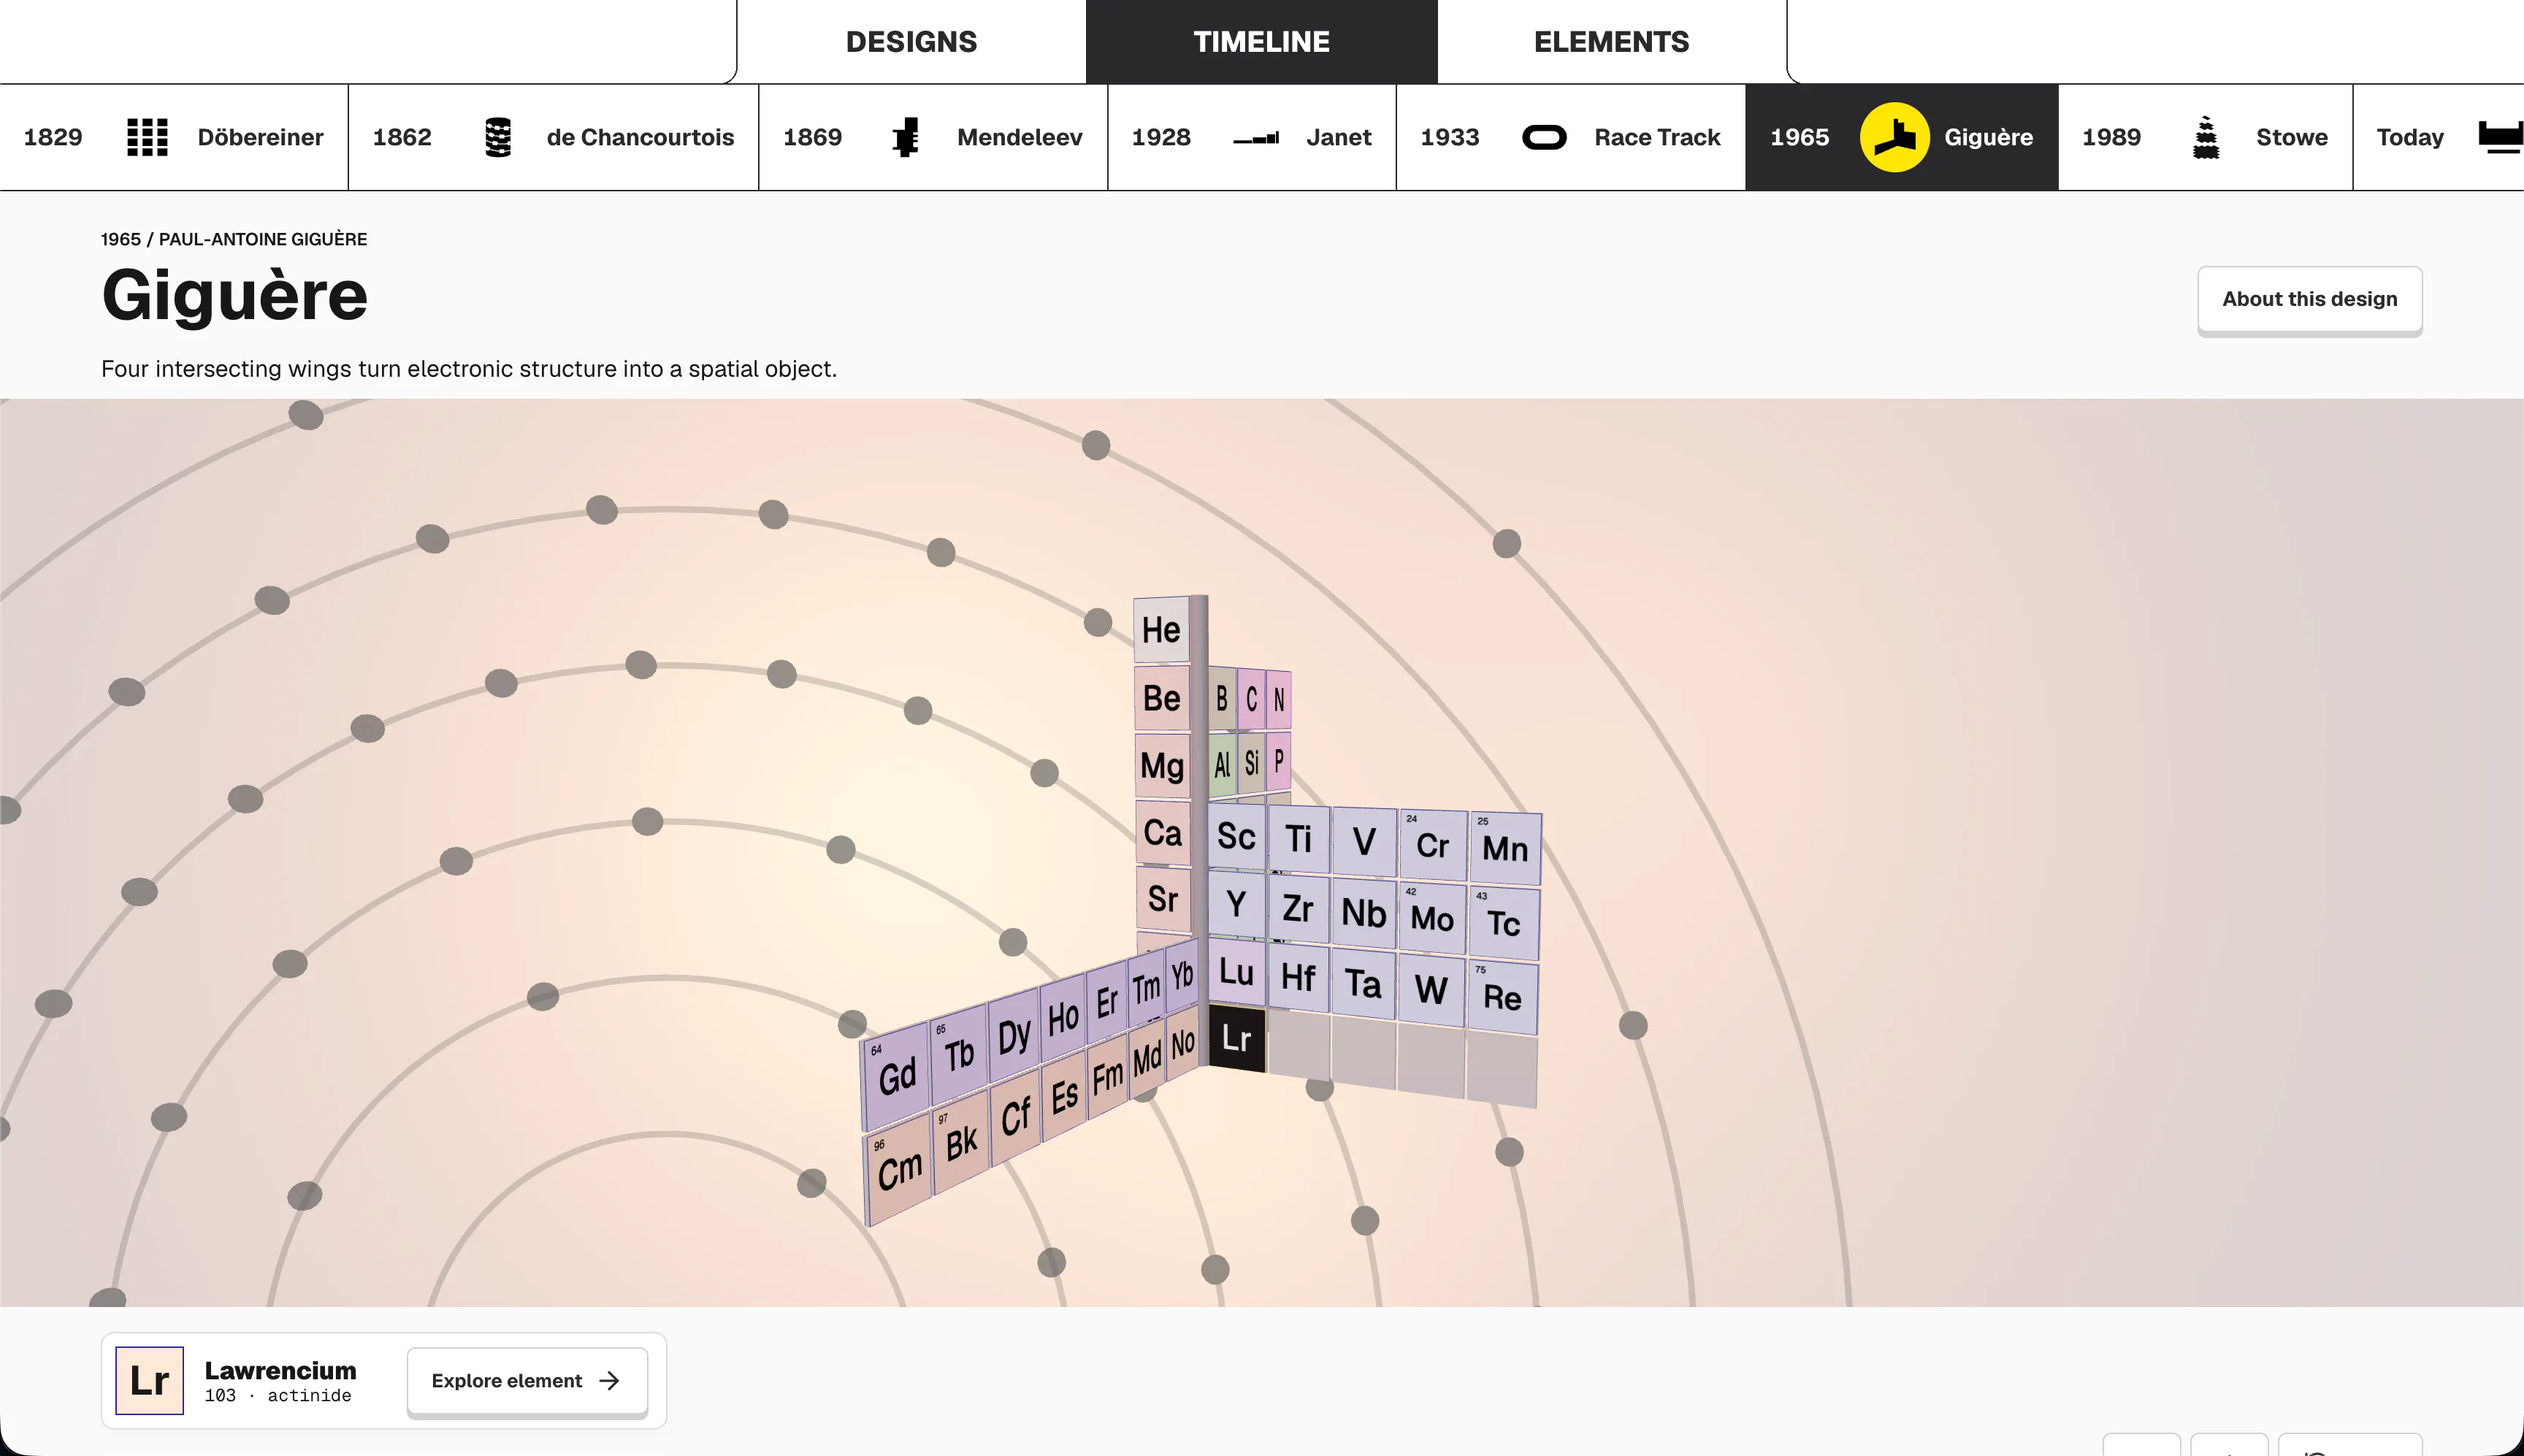Screen dimensions: 2524x1456
Task: Click the yellow Giguère wing icon
Action: (1894, 137)
